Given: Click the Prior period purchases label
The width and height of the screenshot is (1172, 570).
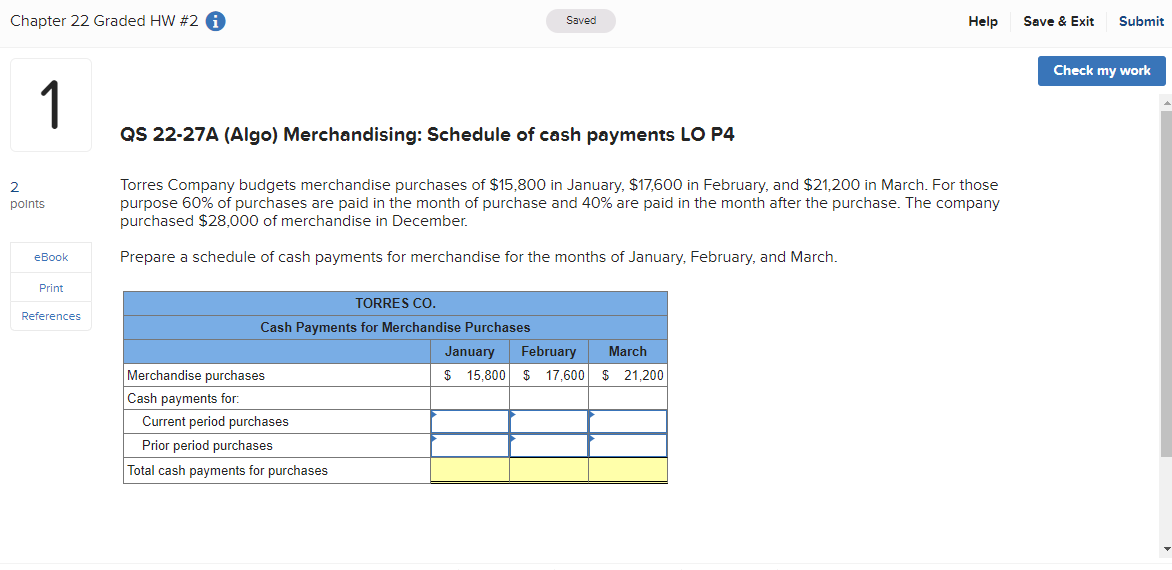Looking at the screenshot, I should 207,446.
